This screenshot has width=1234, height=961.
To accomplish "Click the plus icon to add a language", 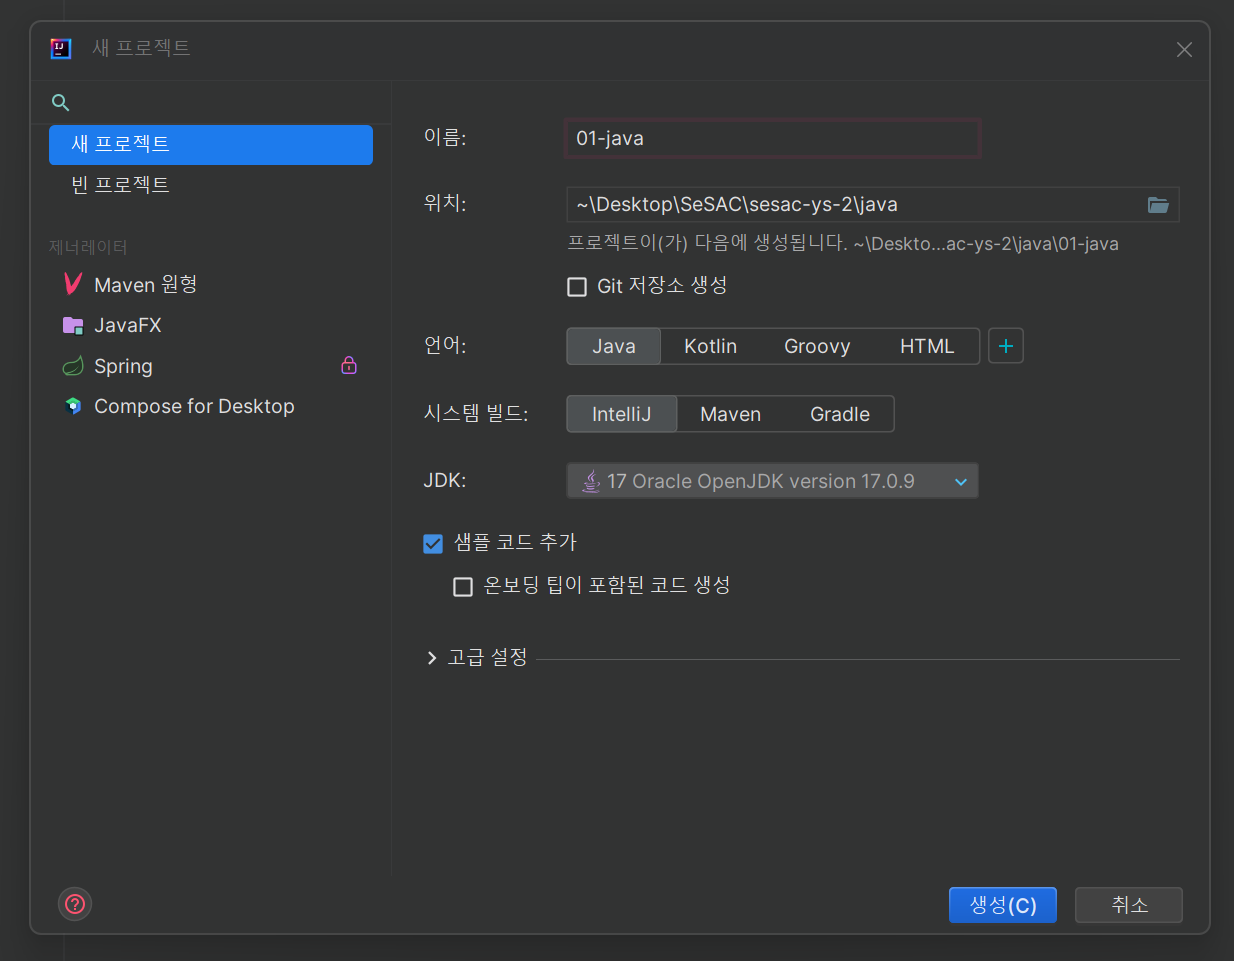I will (x=1005, y=345).
